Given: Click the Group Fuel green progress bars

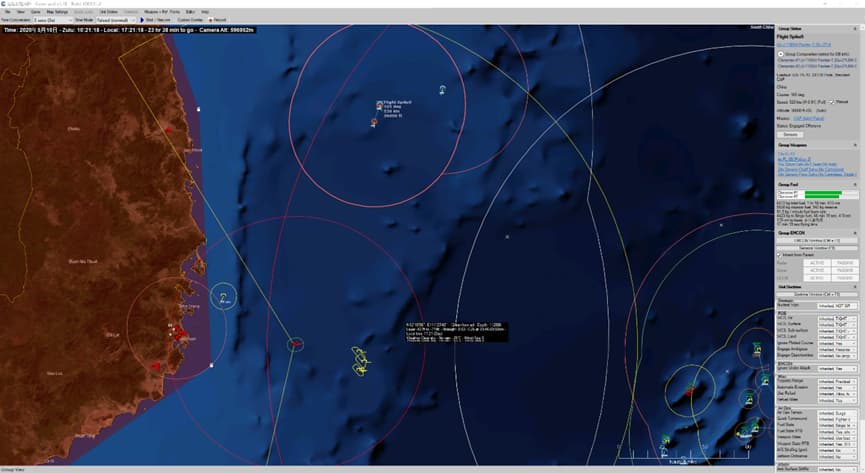Looking at the screenshot, I should click(823, 194).
